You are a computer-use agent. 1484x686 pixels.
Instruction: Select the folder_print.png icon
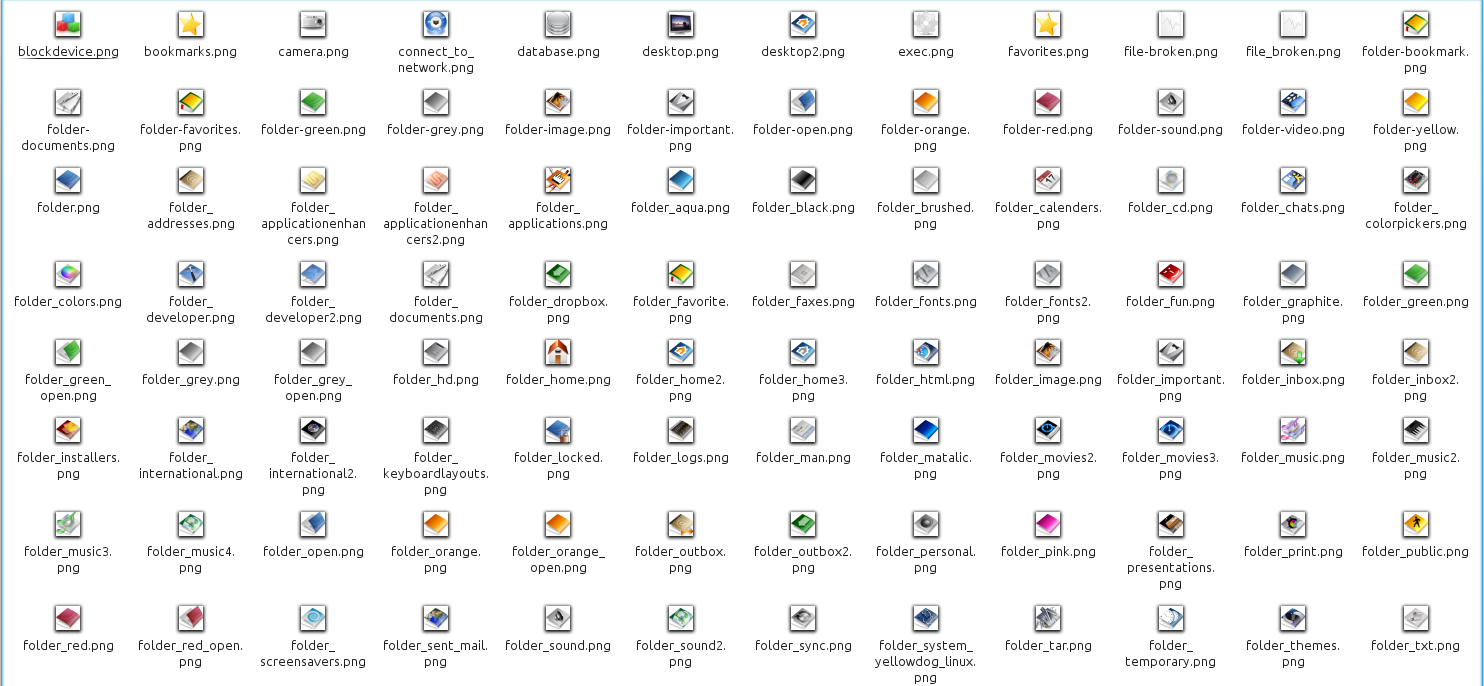(1293, 524)
